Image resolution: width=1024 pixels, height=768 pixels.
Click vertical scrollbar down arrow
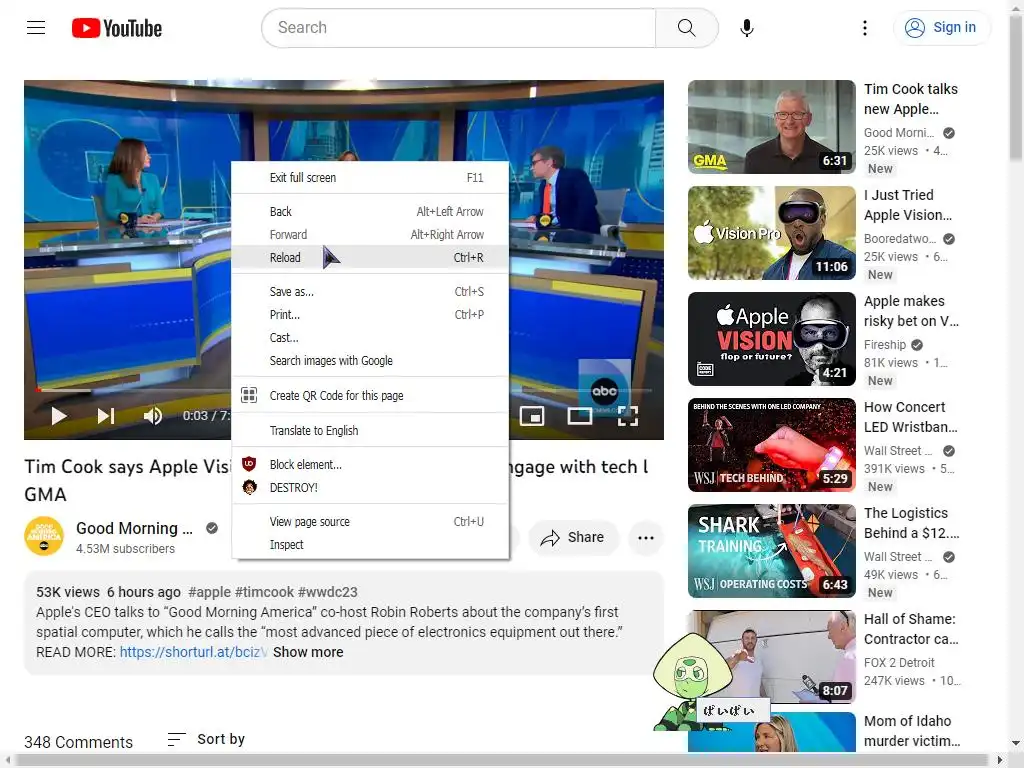(1016, 743)
